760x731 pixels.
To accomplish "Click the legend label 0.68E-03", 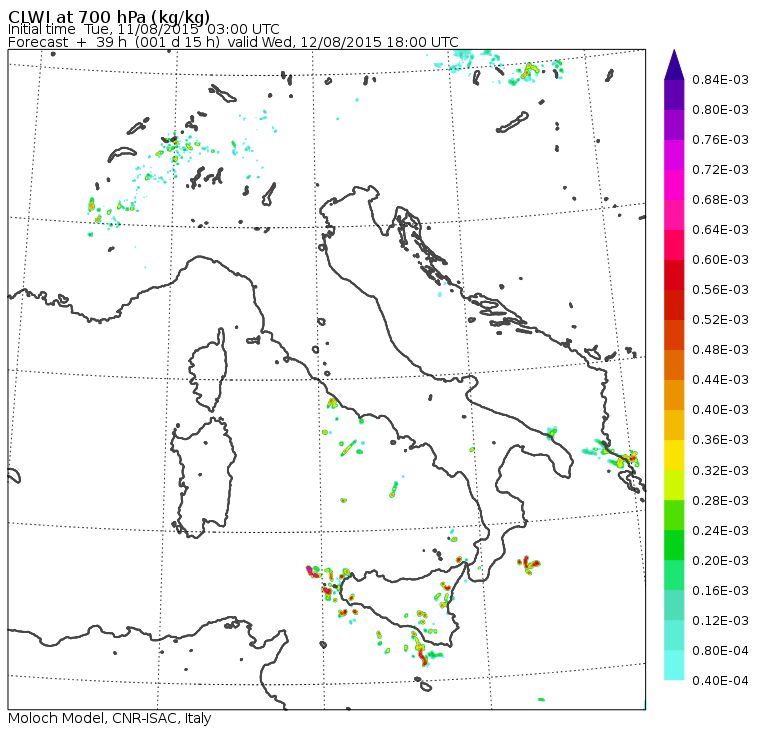I will click(x=720, y=200).
